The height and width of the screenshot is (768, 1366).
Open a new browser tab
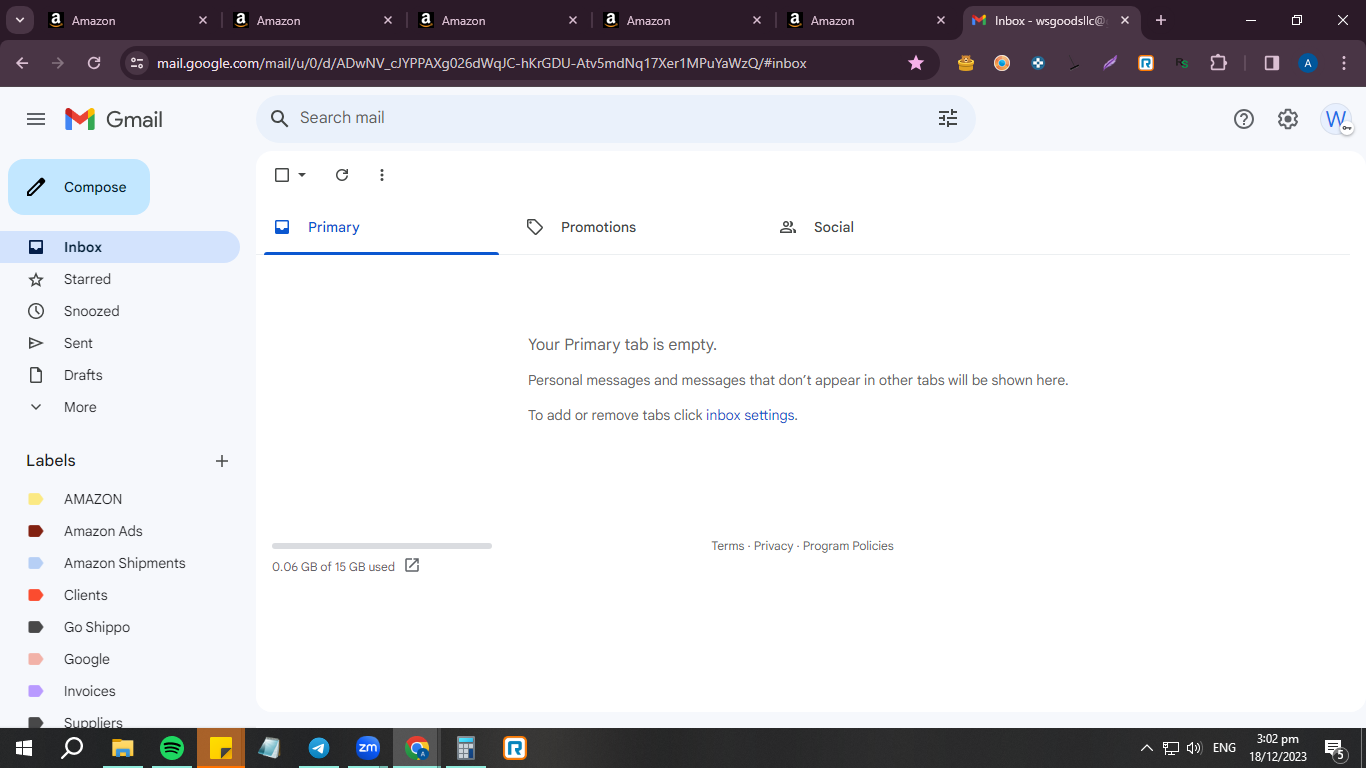coord(1160,20)
